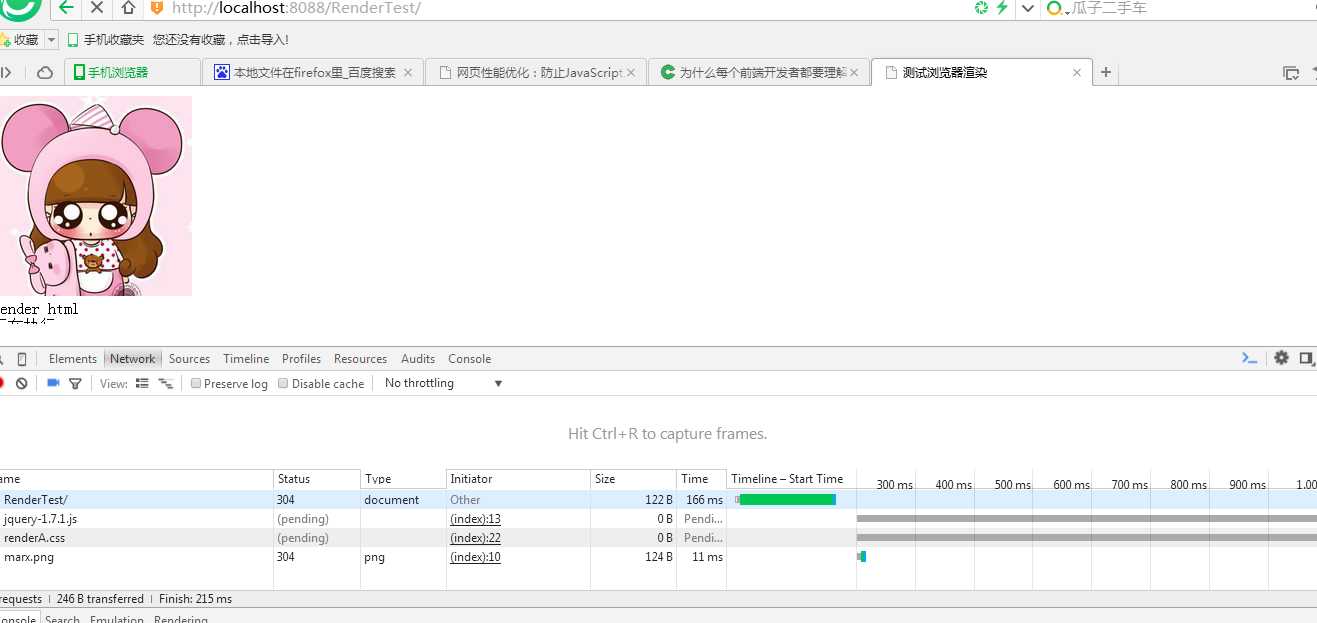Sort by the Time column header

[x=701, y=479]
